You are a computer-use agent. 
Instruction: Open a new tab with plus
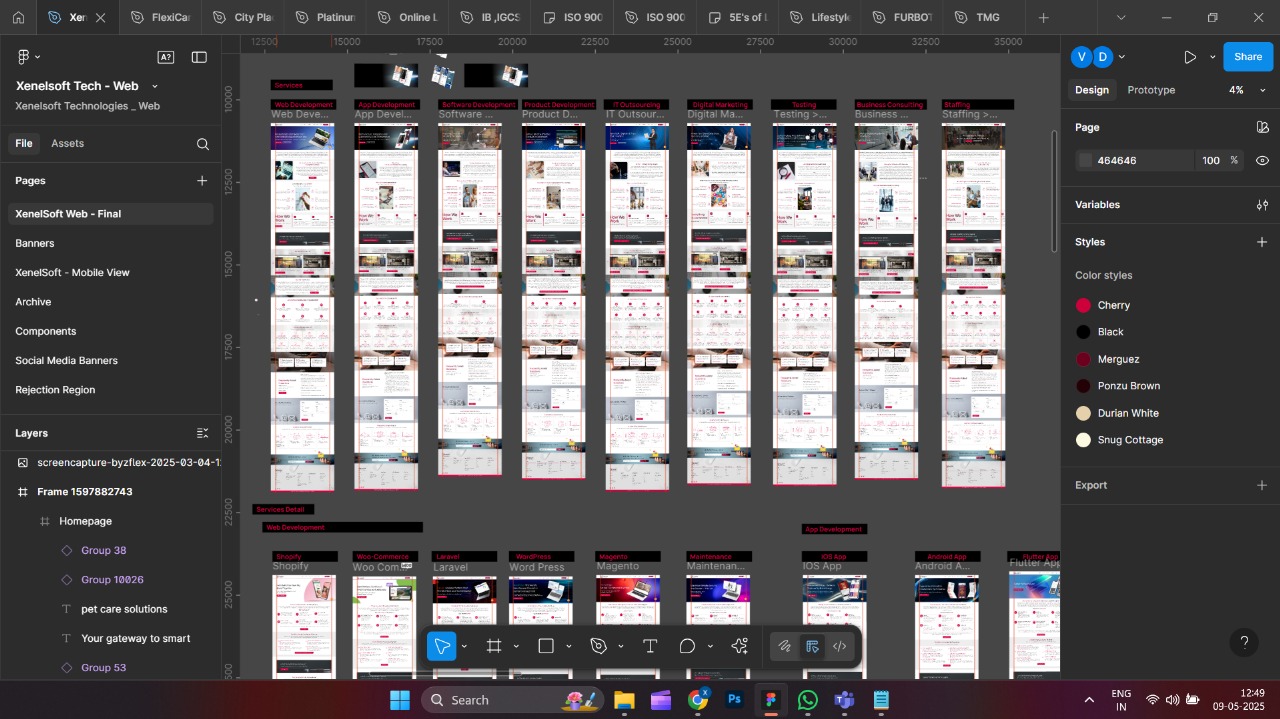pos(1044,17)
